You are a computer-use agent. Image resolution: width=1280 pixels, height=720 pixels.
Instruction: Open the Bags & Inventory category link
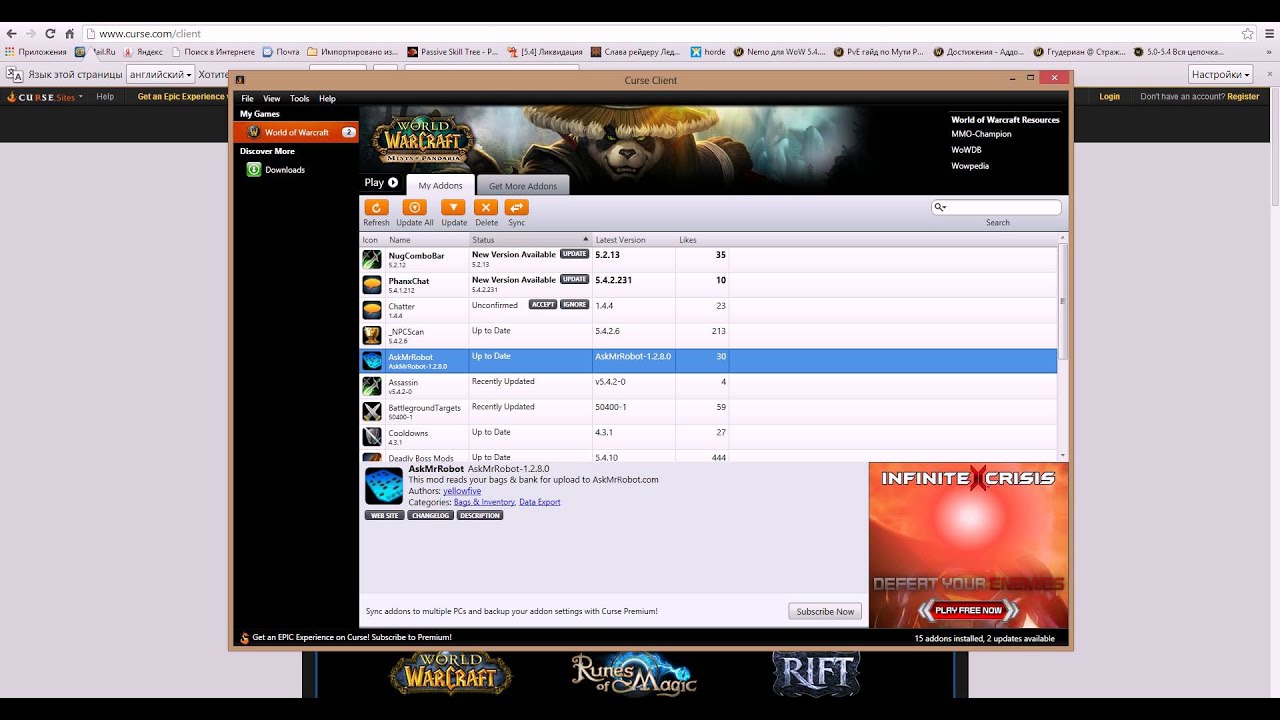(x=485, y=502)
